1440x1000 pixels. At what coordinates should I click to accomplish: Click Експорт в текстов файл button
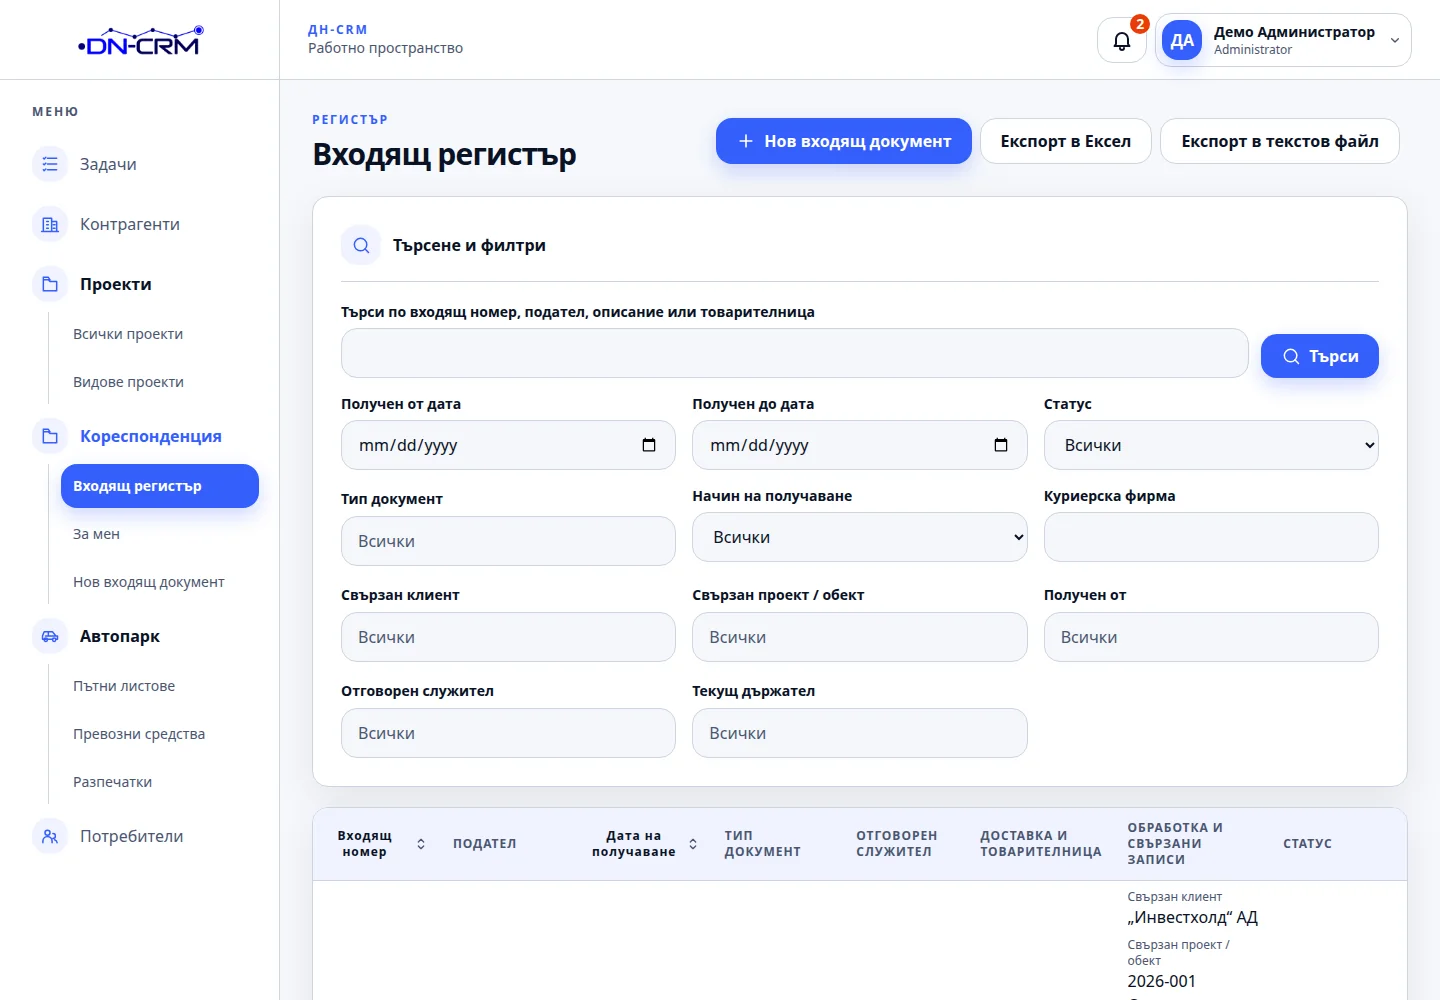(1280, 141)
